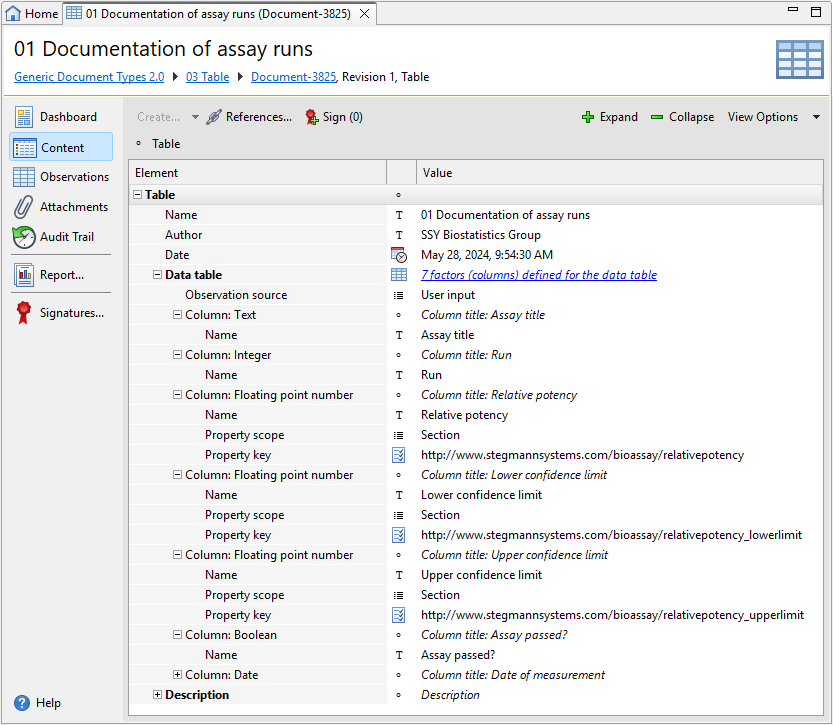Click the Help question mark icon
The image size is (833, 725).
(x=22, y=703)
